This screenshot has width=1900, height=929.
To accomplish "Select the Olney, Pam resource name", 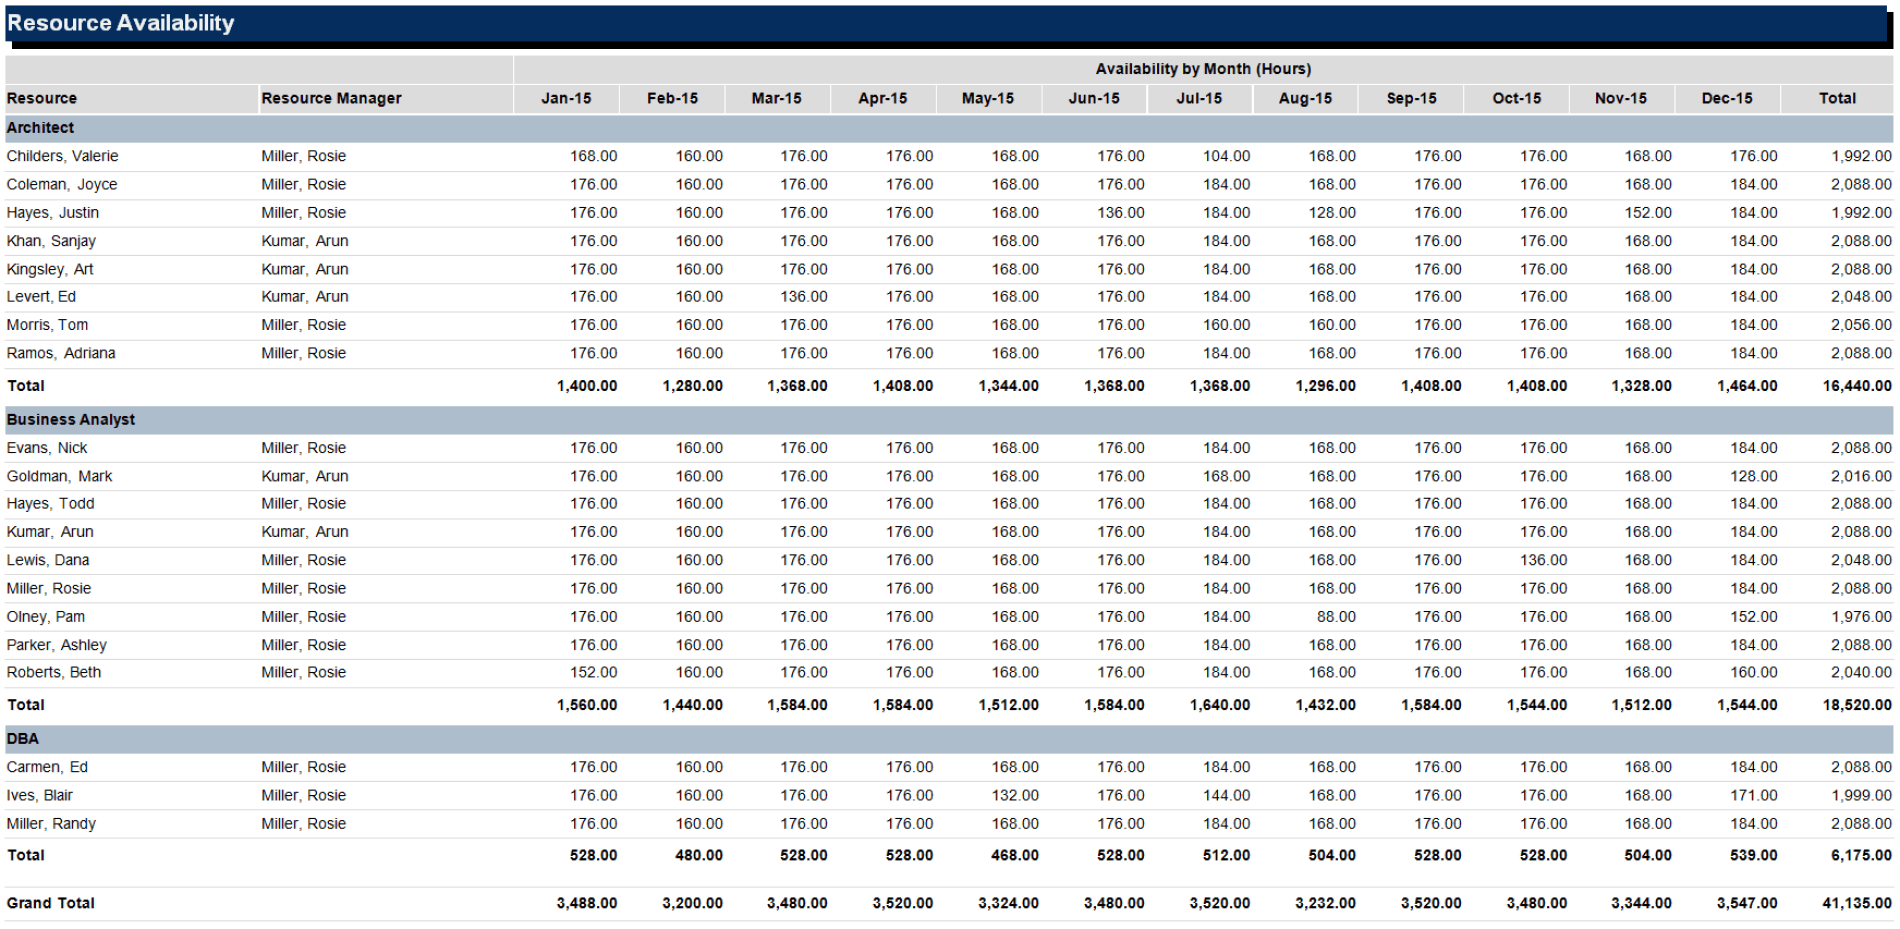I will 46,617.
